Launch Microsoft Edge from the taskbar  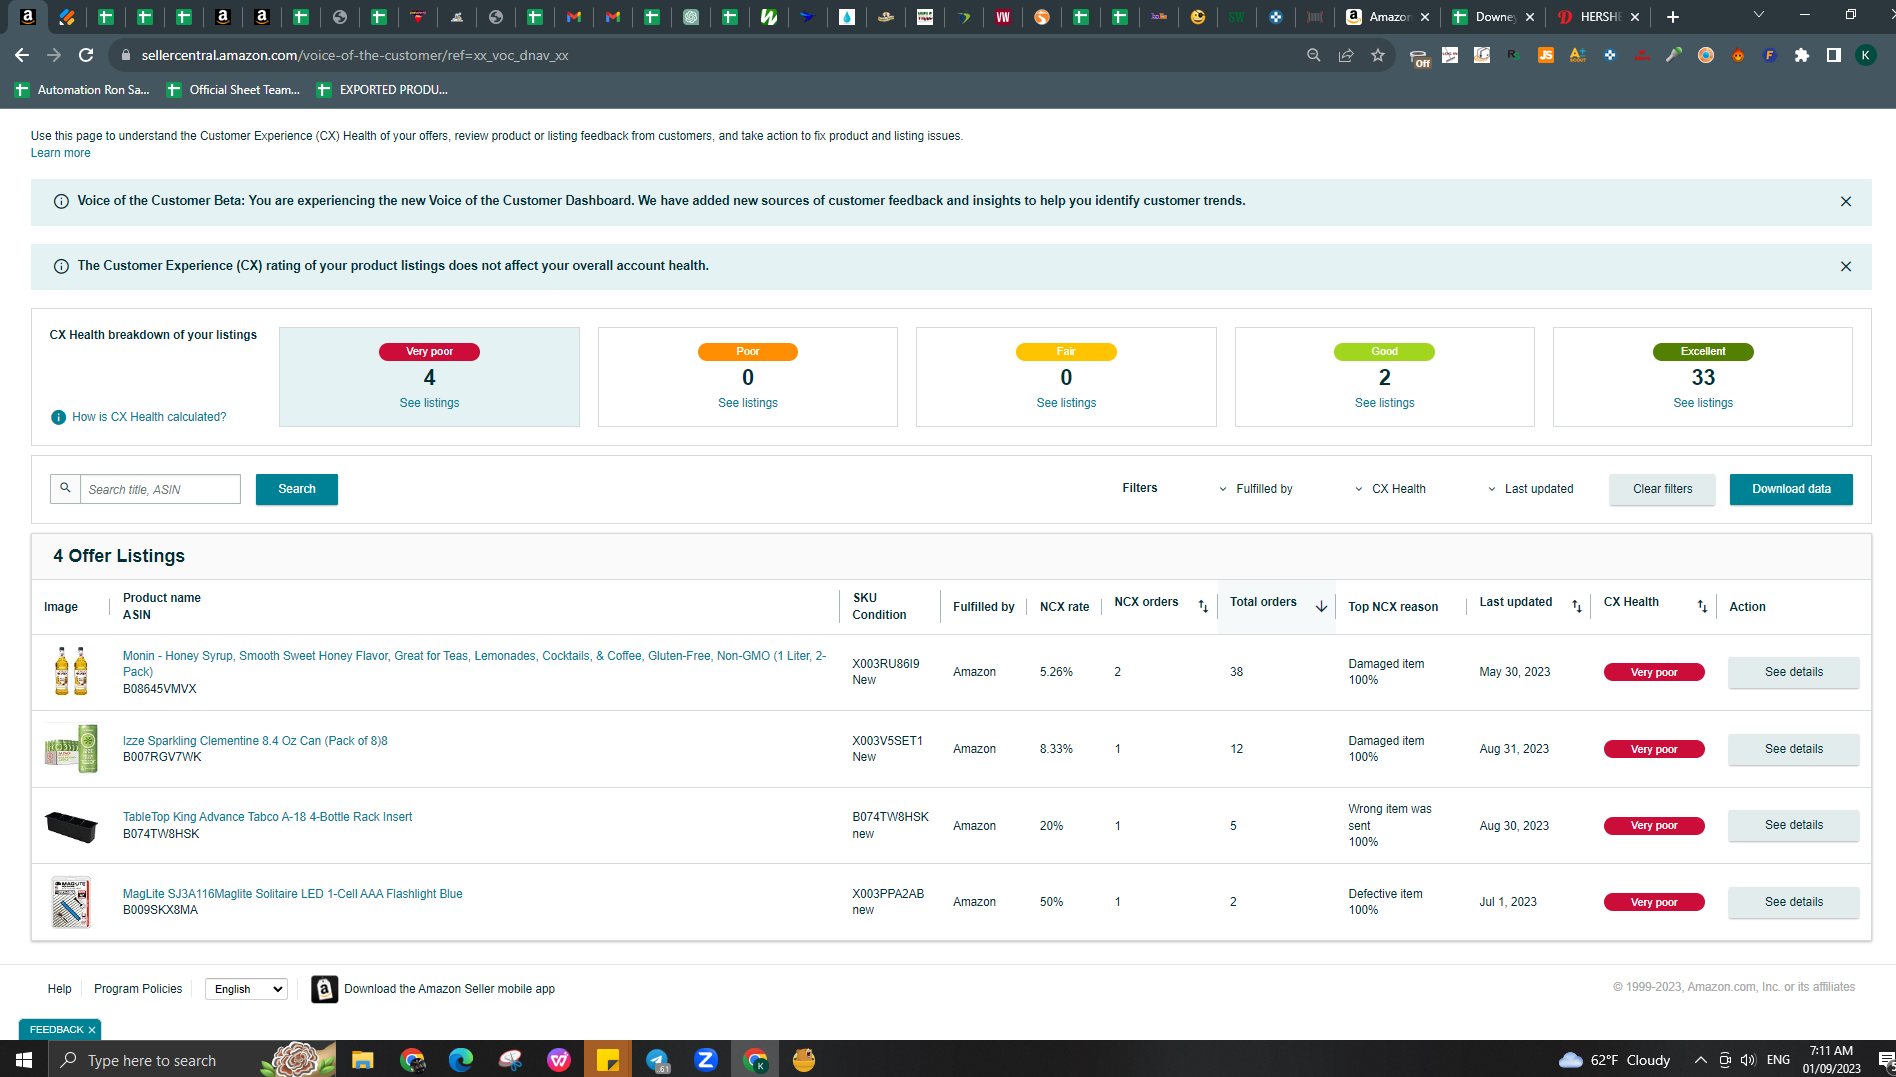tap(461, 1059)
